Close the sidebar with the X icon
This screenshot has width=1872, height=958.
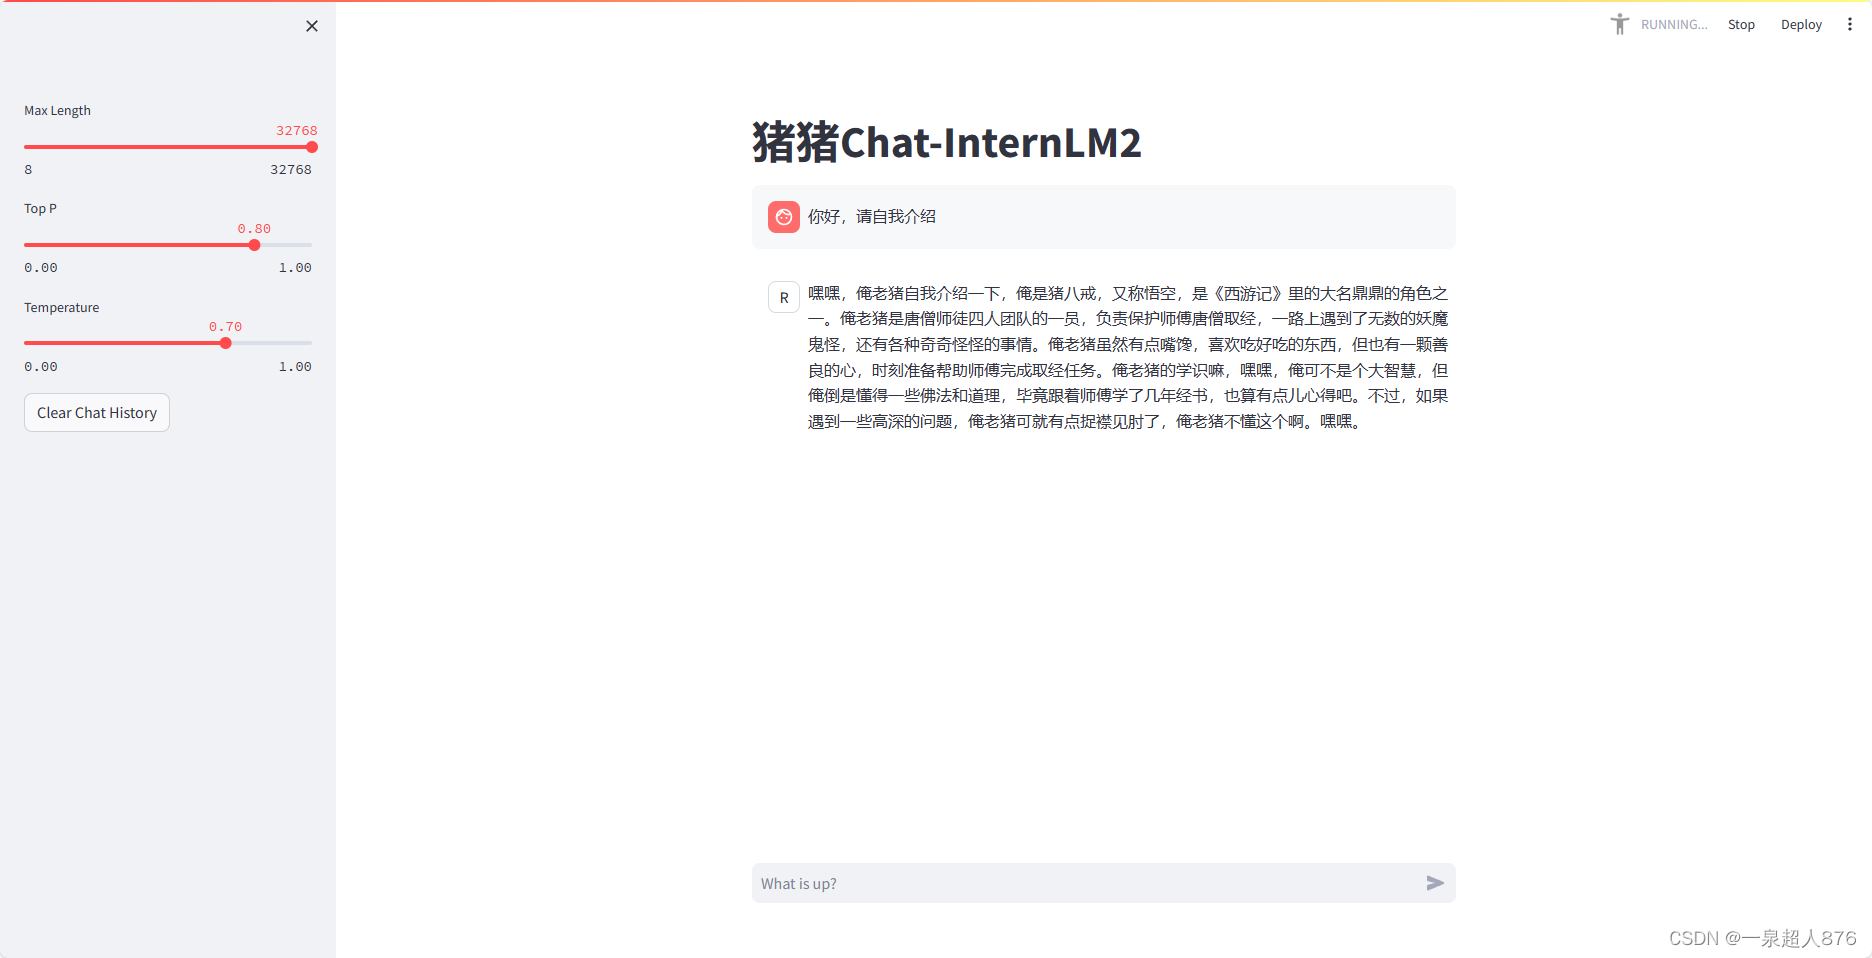[x=312, y=26]
